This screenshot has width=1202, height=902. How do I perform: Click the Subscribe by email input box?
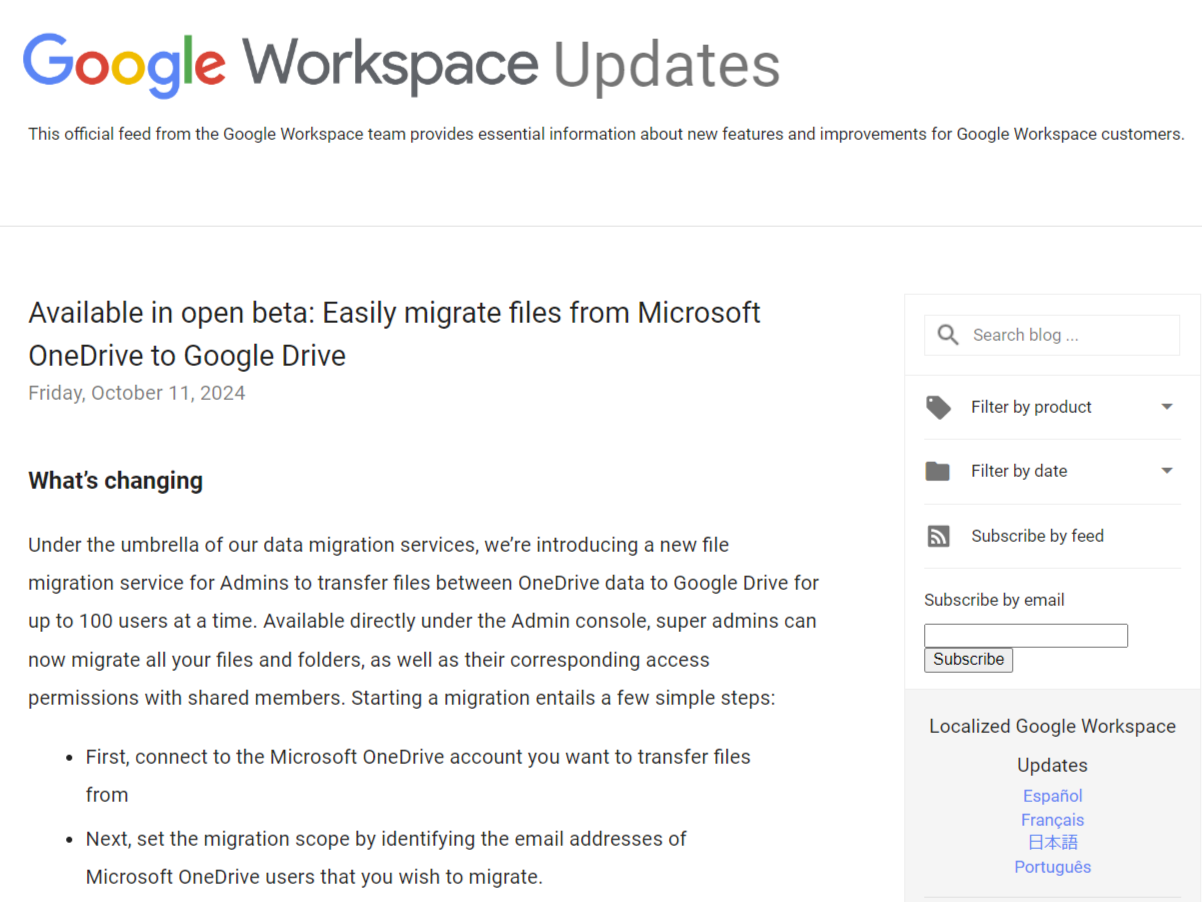[x=1025, y=635]
